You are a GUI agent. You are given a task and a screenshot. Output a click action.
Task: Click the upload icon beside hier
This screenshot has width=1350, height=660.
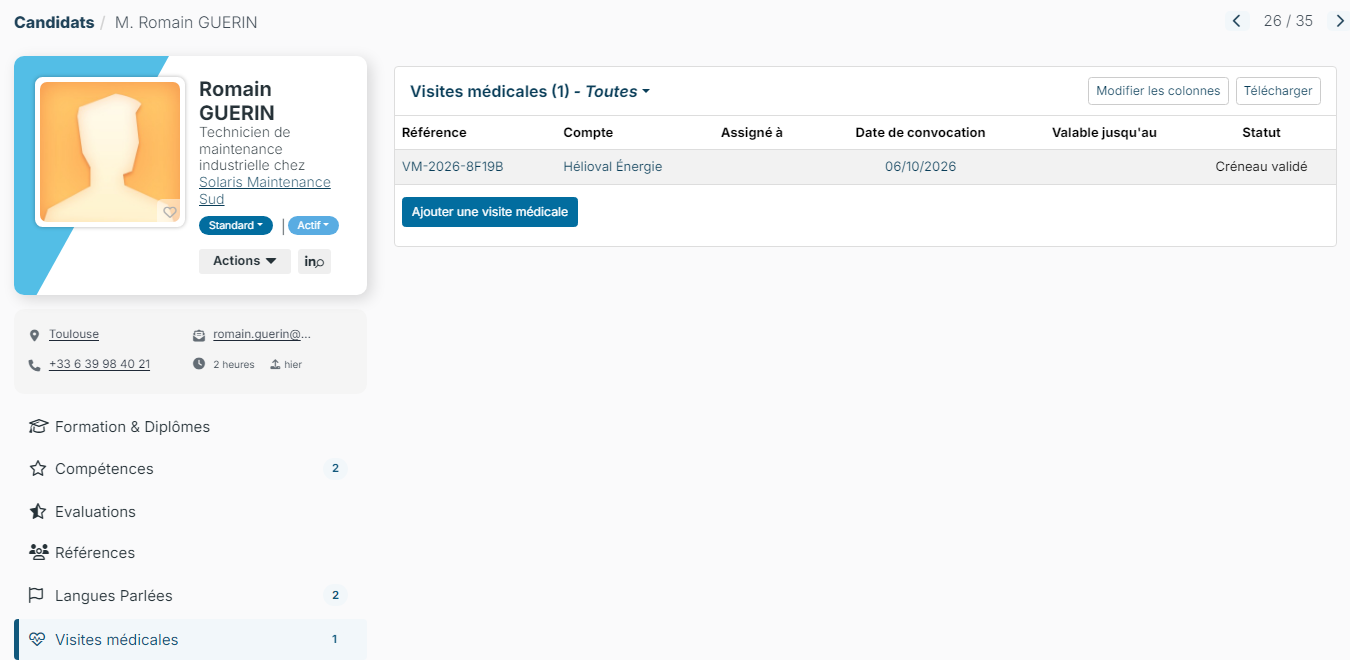[275, 364]
